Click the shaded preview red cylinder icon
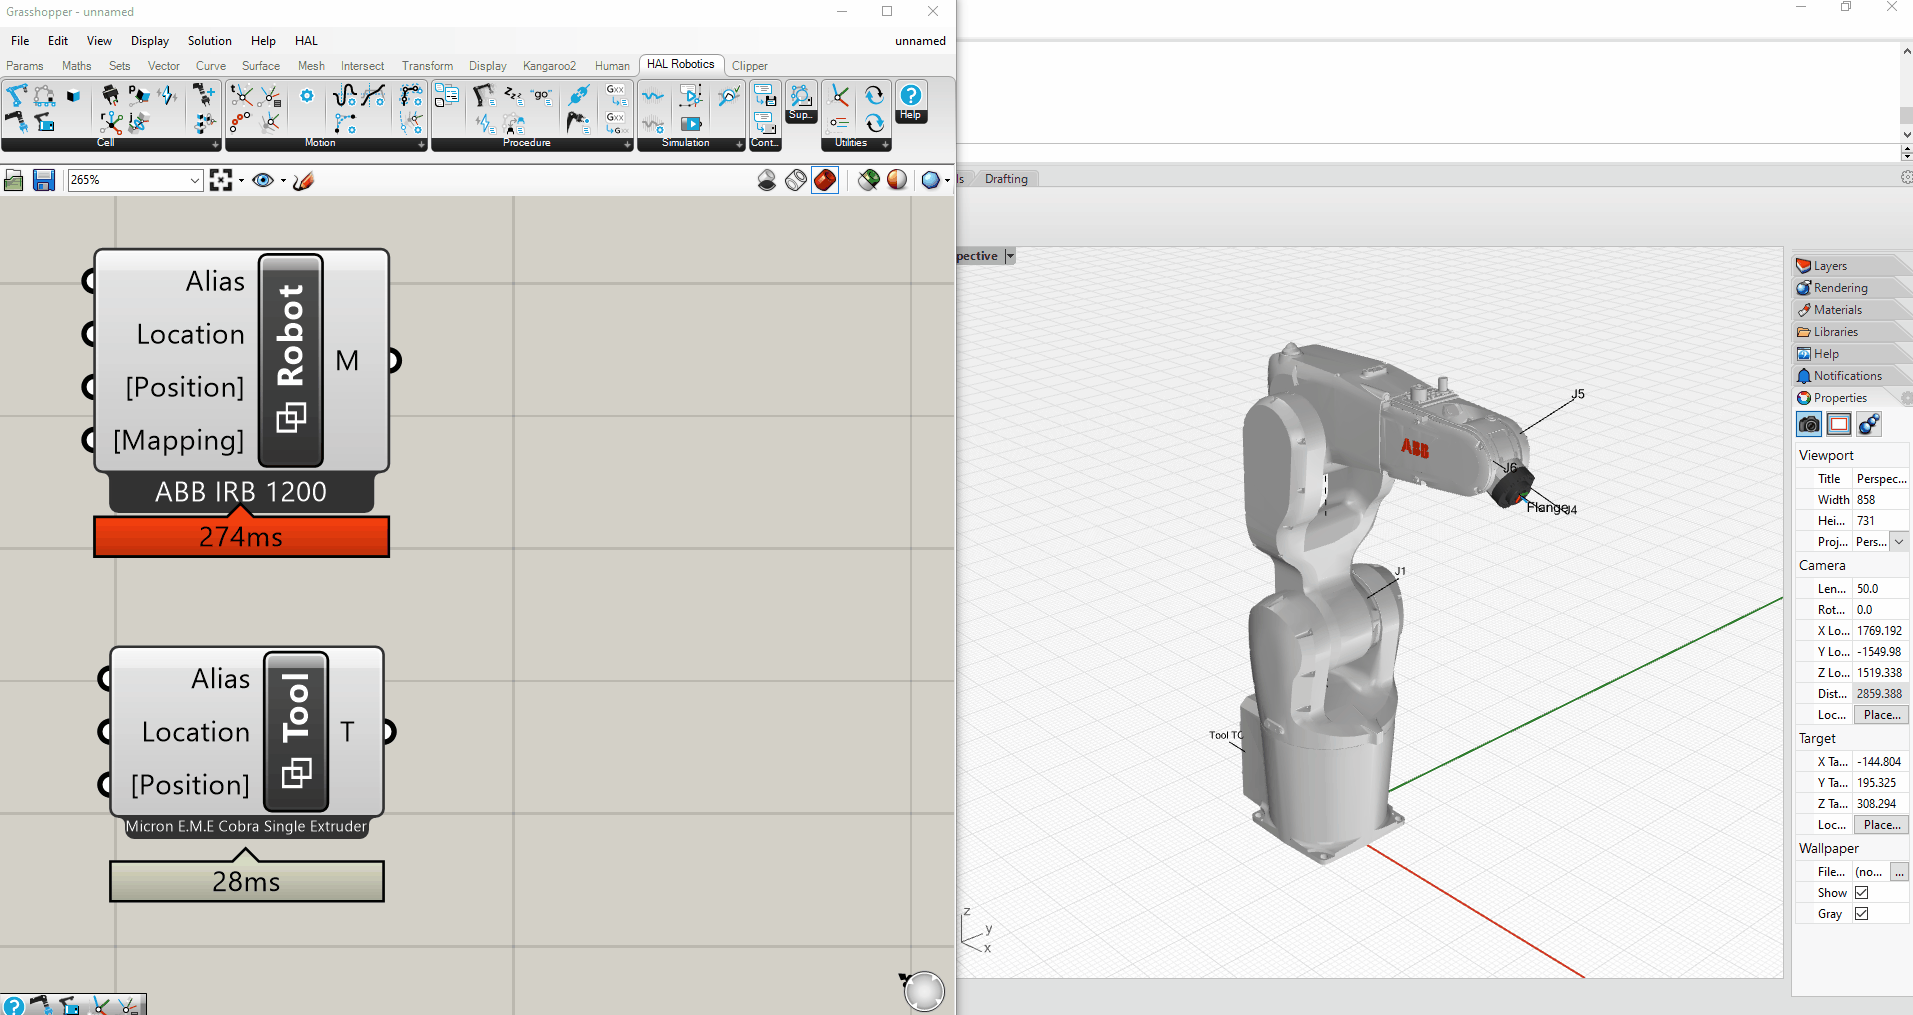Screen dimensions: 1913x1015 pos(825,180)
